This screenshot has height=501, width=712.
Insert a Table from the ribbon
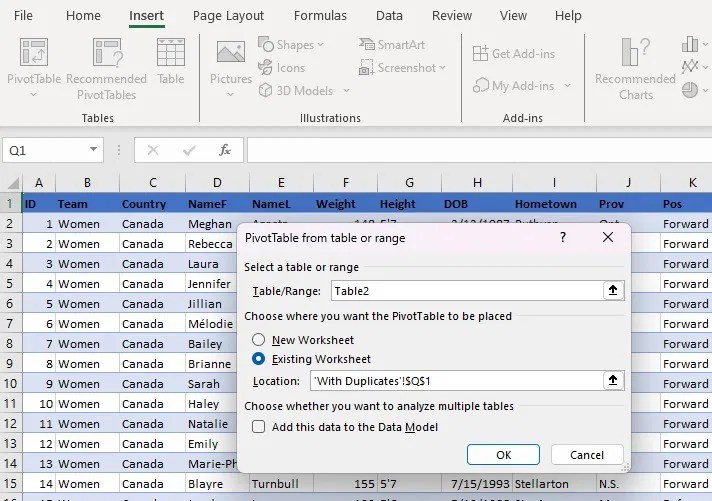tap(171, 61)
